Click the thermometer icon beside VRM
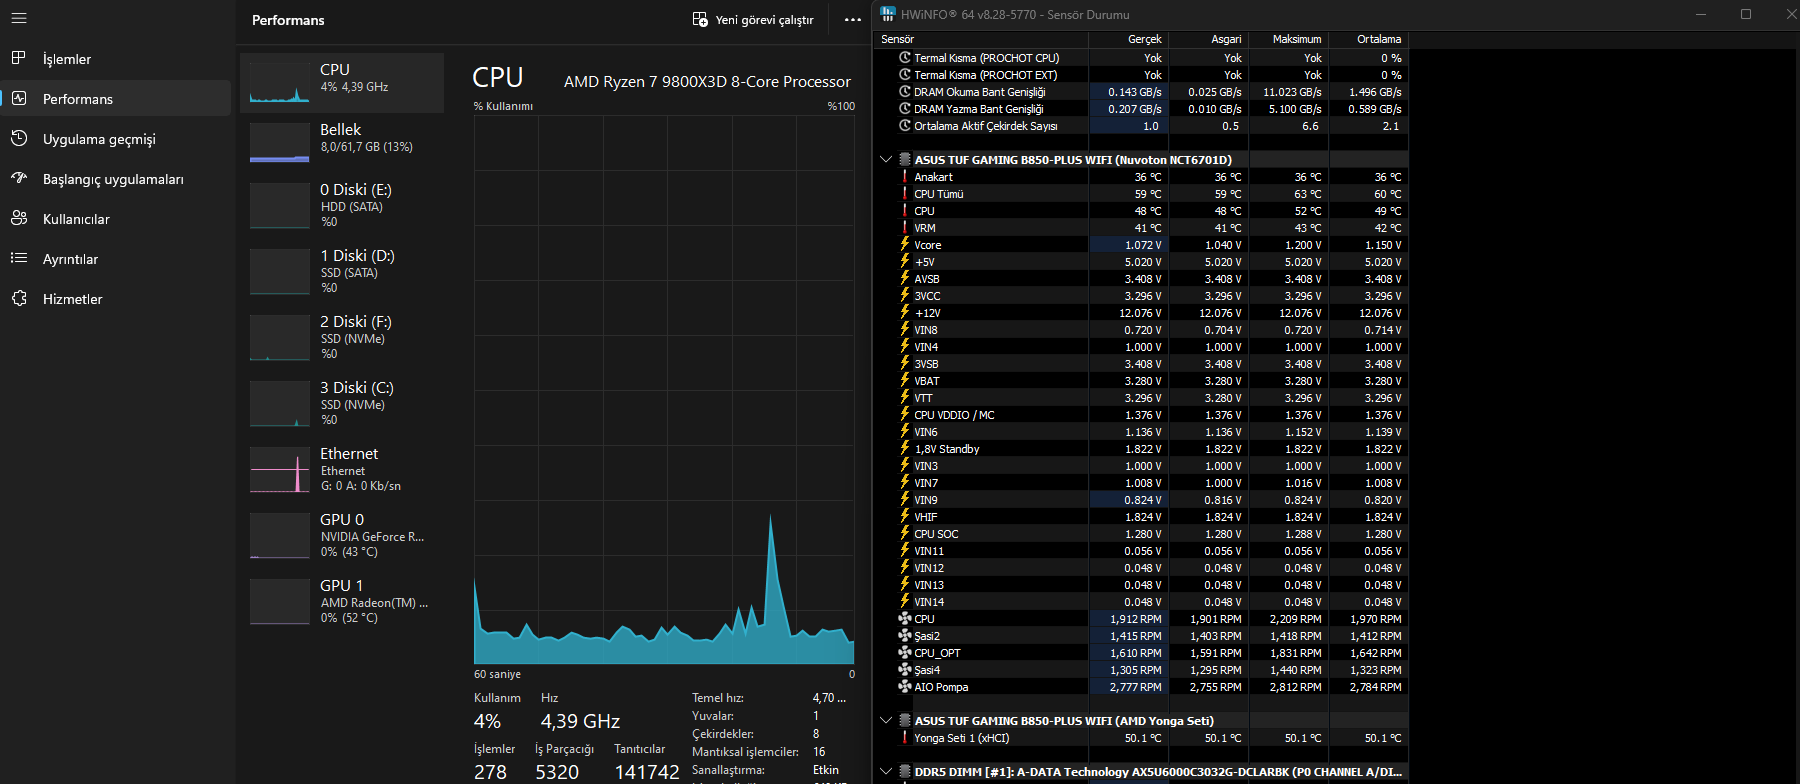The image size is (1800, 784). [x=905, y=228]
